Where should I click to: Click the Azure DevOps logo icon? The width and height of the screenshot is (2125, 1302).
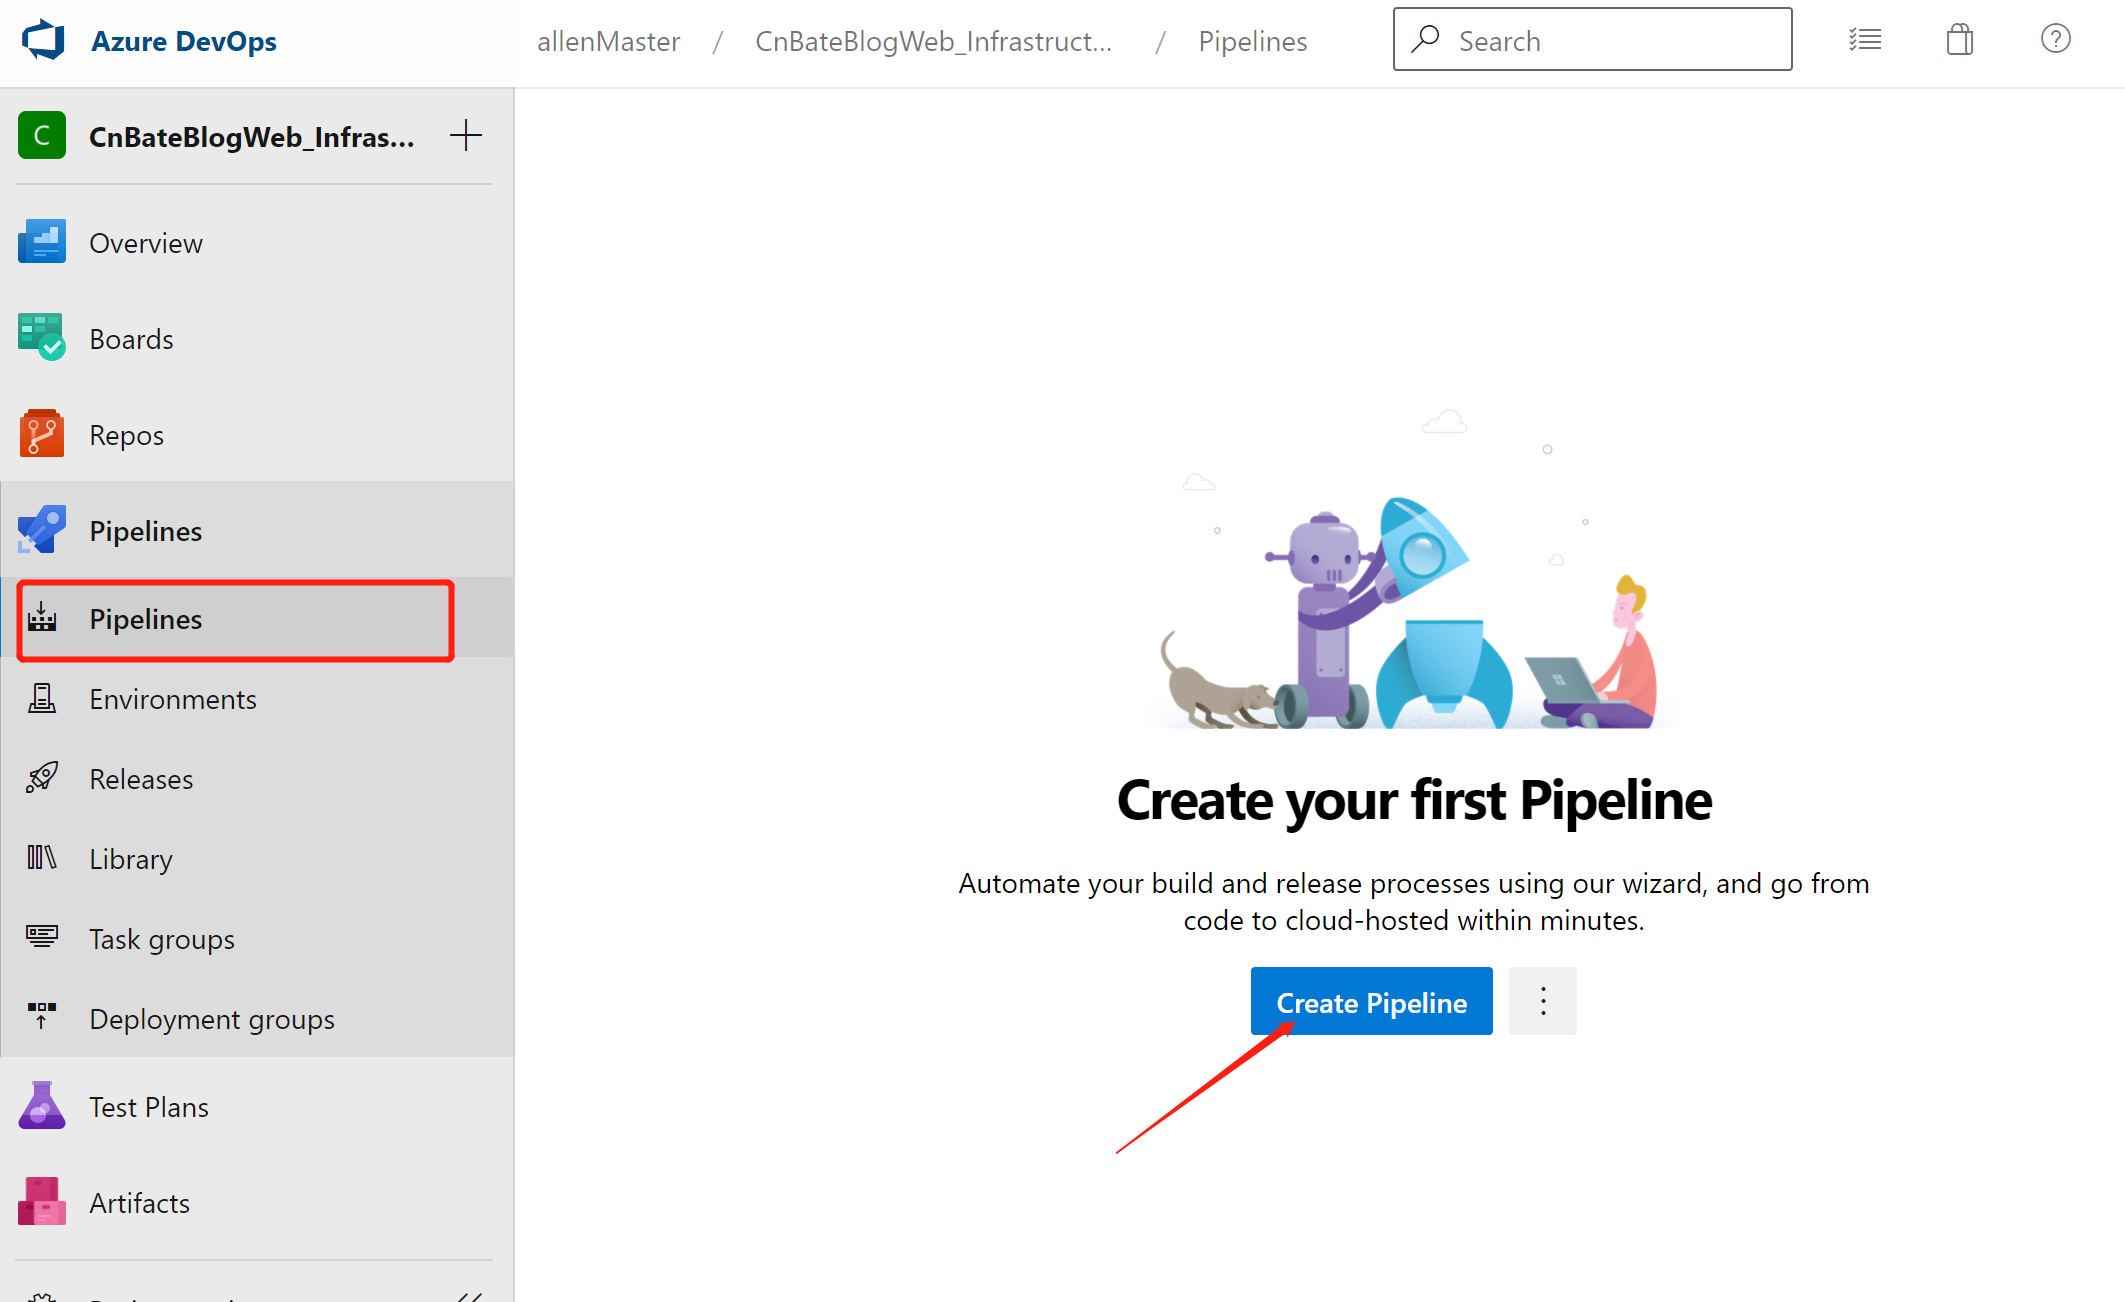(43, 41)
